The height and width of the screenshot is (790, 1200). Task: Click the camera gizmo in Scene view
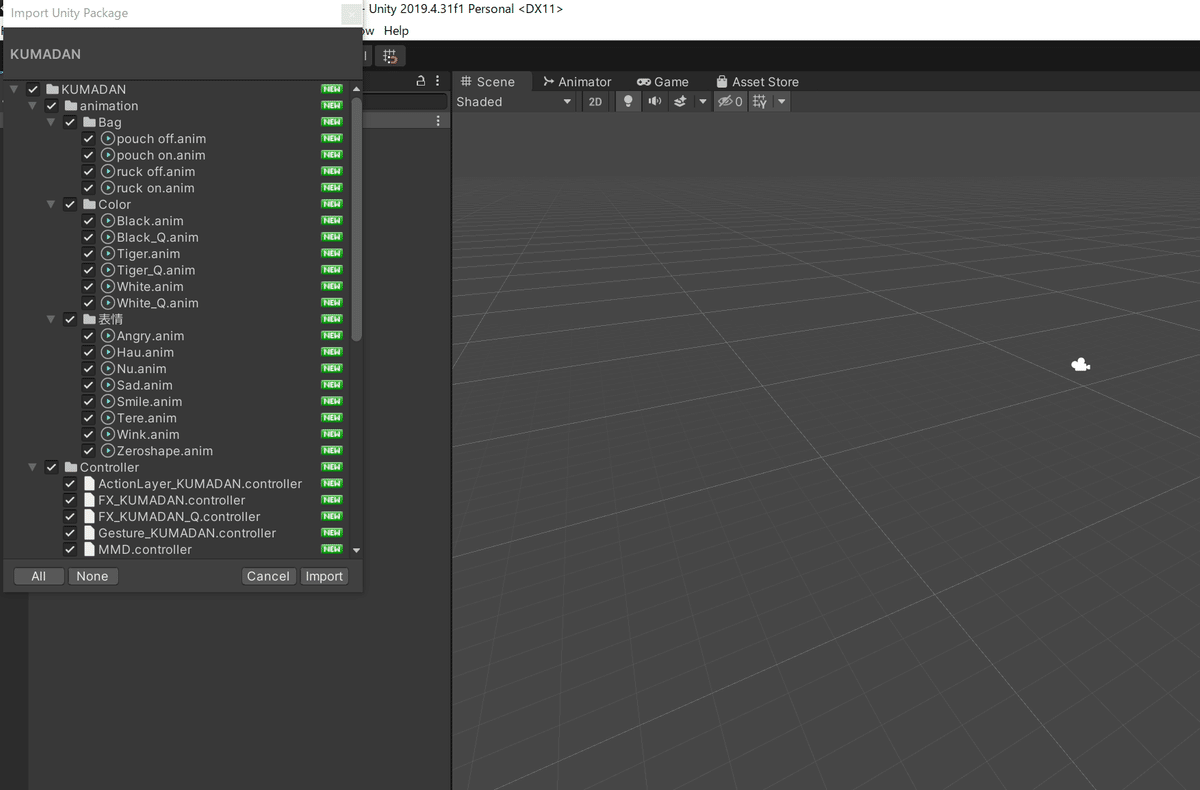1080,365
